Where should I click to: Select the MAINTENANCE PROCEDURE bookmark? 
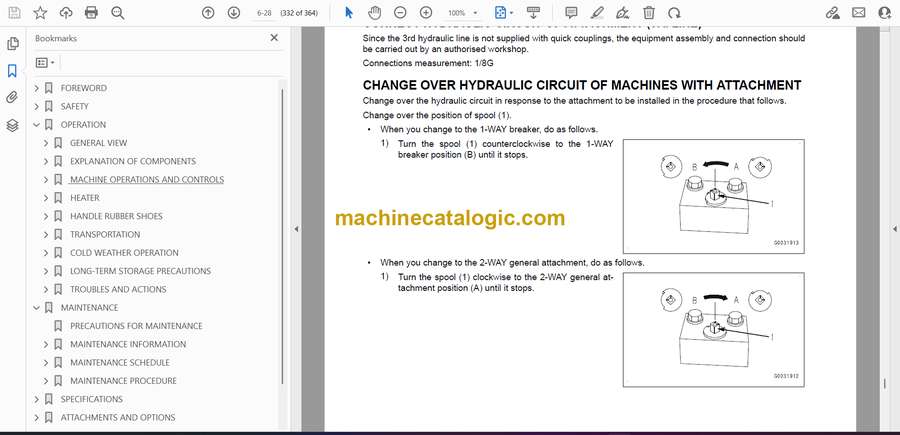click(123, 380)
